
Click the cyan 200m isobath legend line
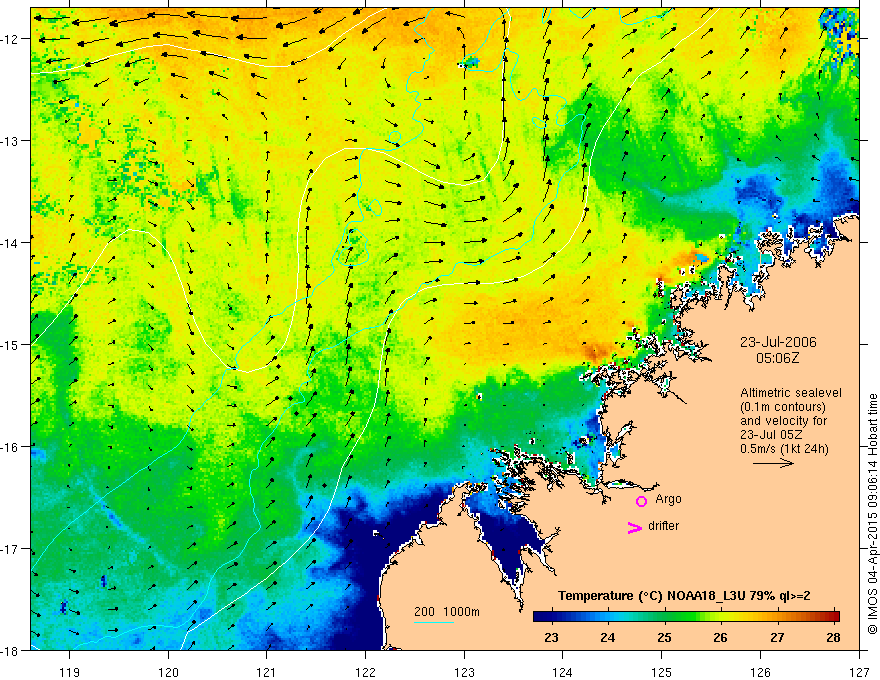click(x=434, y=622)
